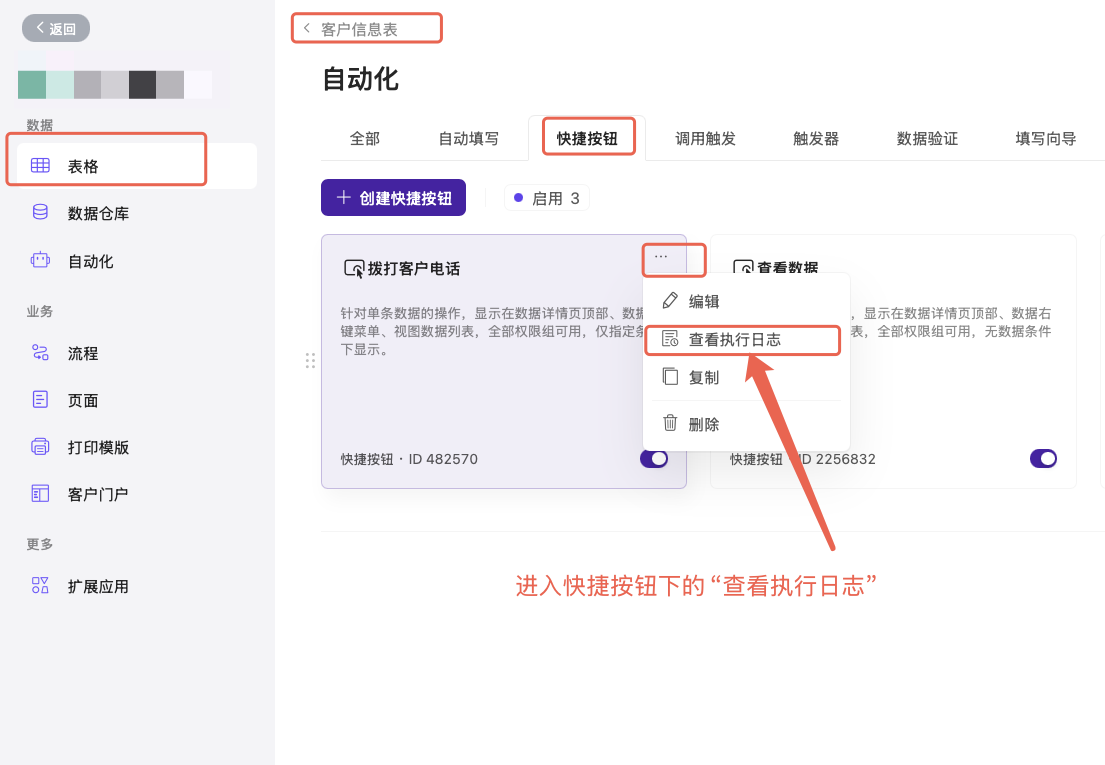
Task: Select the 页面 page icon
Action: (x=40, y=400)
